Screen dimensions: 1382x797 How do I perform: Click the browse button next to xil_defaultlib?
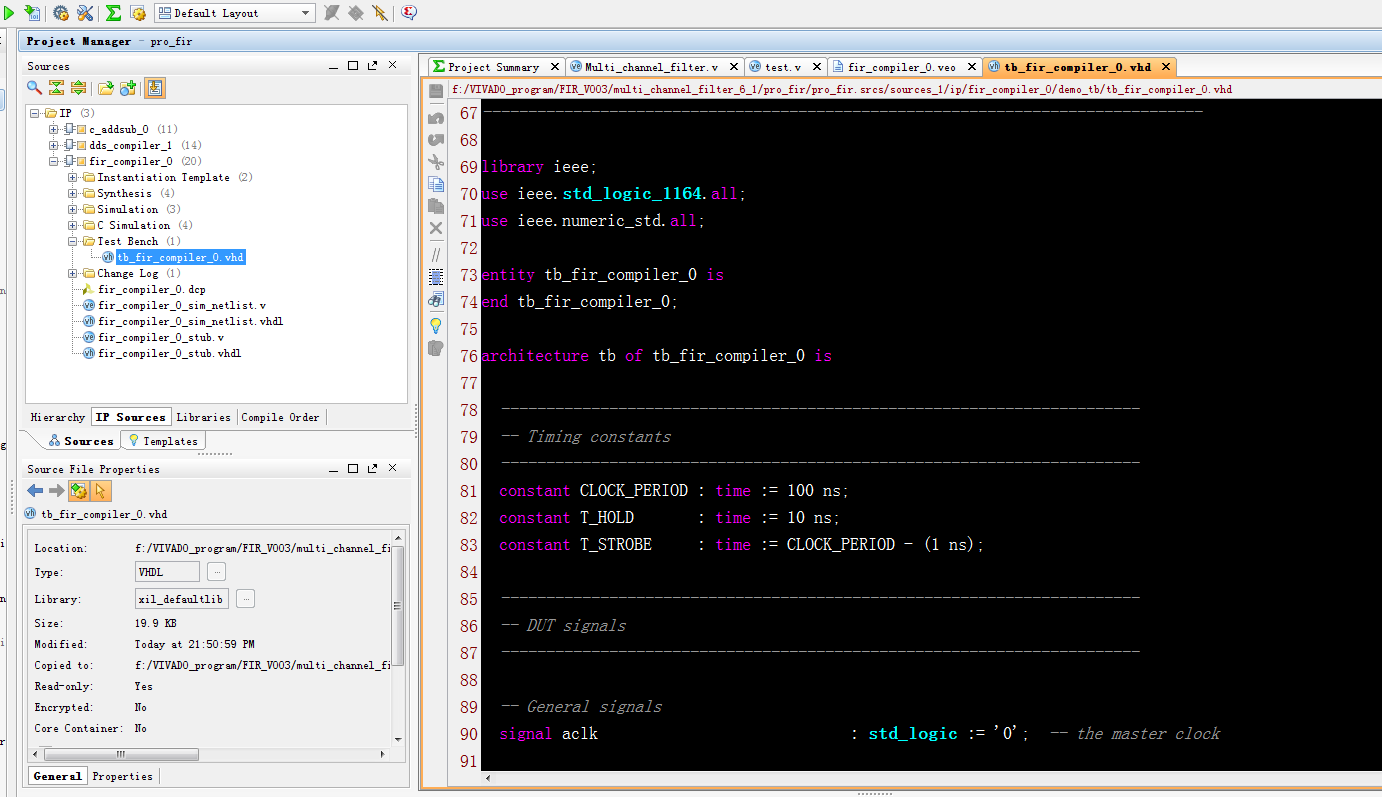click(245, 599)
